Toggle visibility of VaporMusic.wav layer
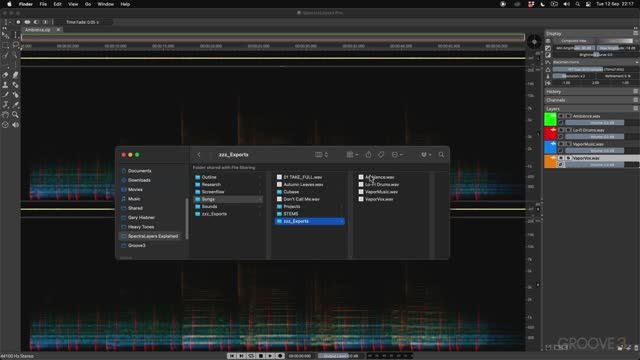640x360 pixels. click(561, 144)
